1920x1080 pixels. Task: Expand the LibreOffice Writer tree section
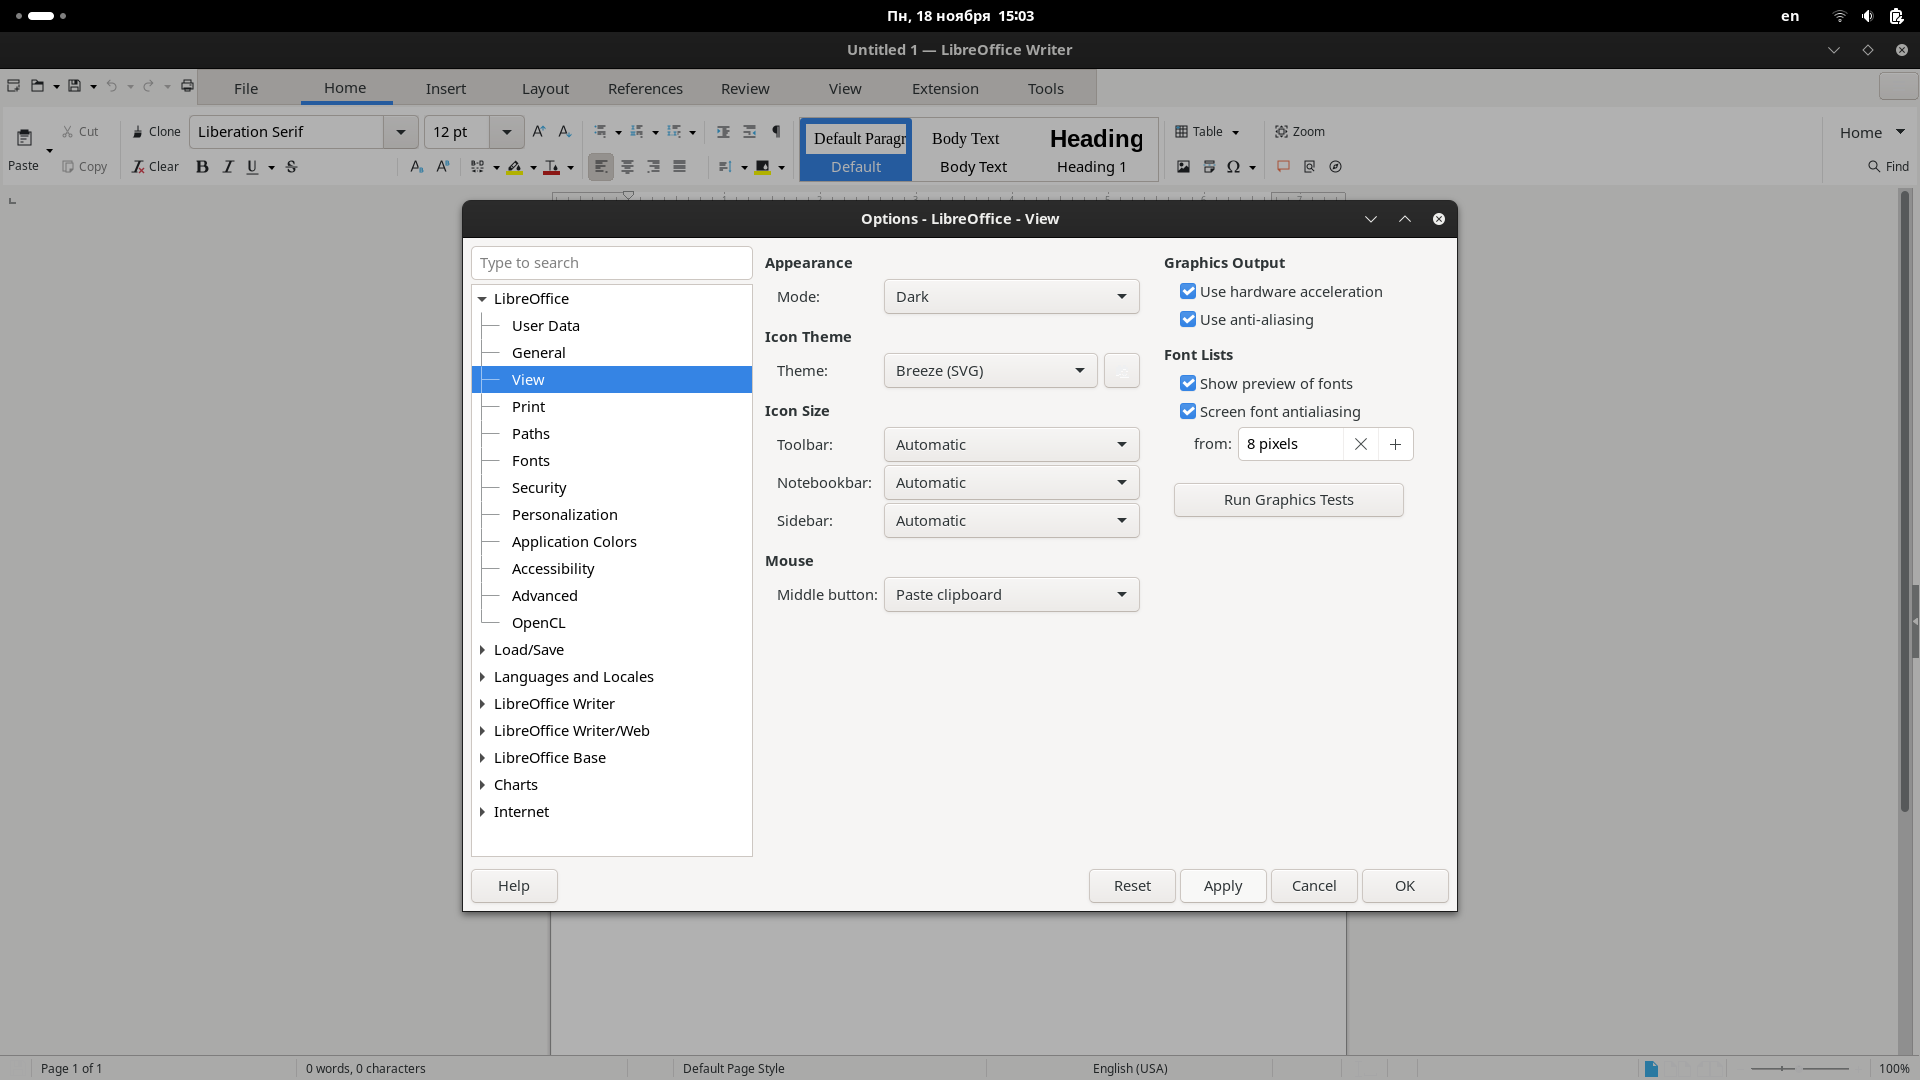pyautogui.click(x=484, y=704)
